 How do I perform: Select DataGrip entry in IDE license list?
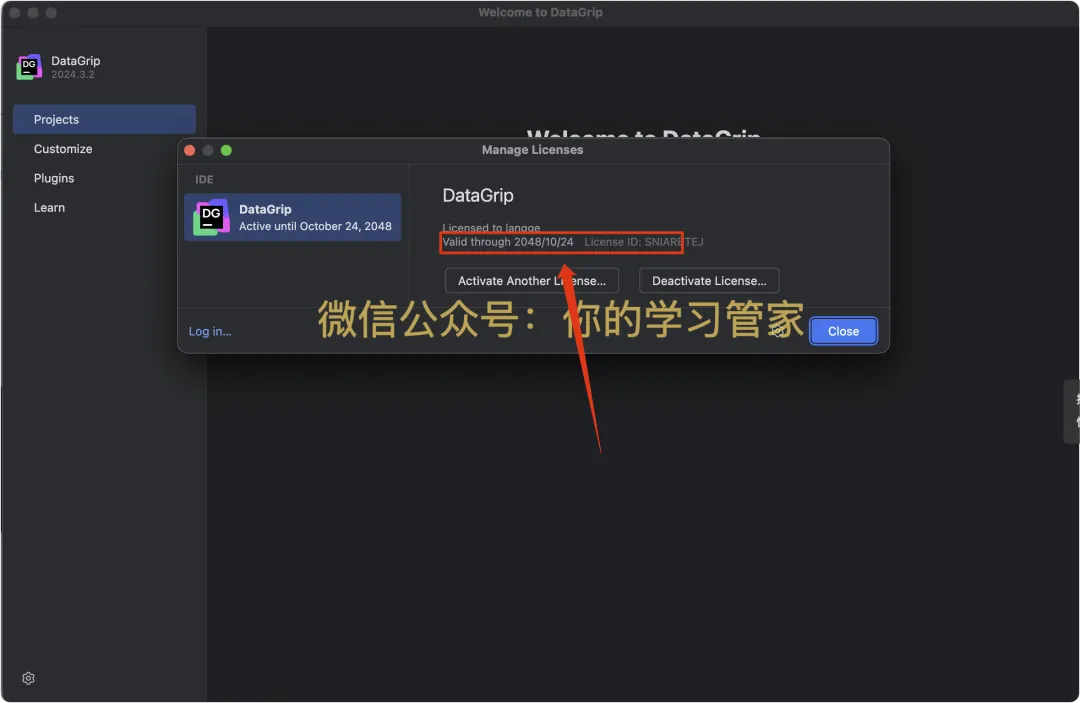point(292,217)
